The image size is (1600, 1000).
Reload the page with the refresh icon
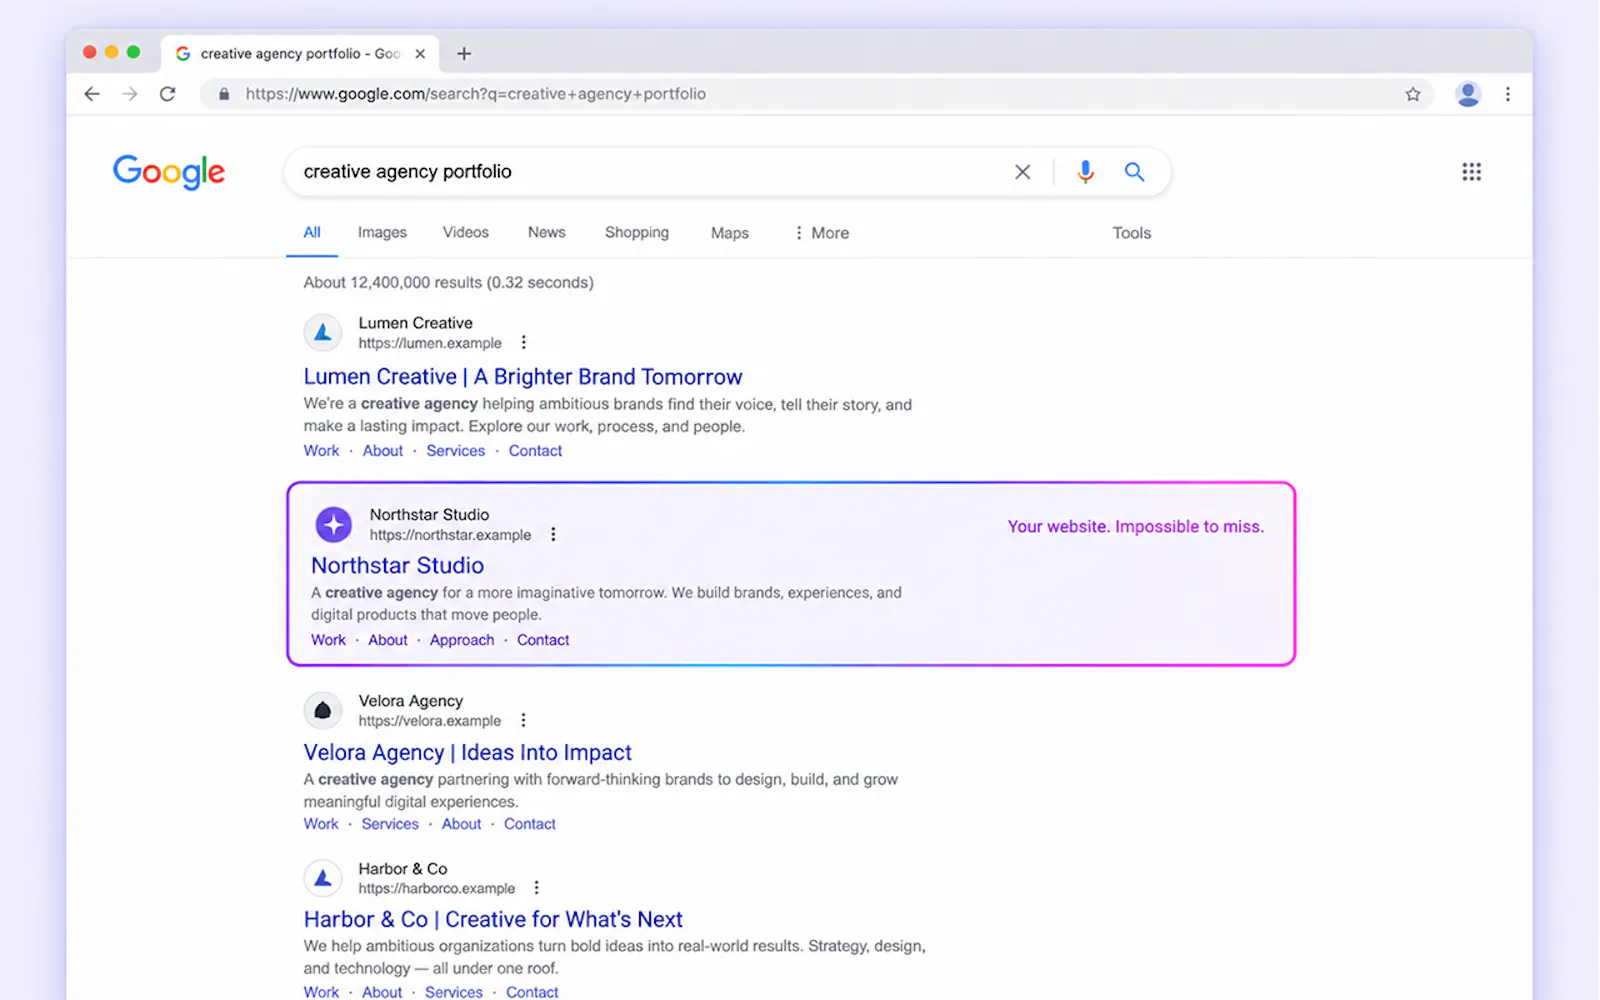pos(168,94)
